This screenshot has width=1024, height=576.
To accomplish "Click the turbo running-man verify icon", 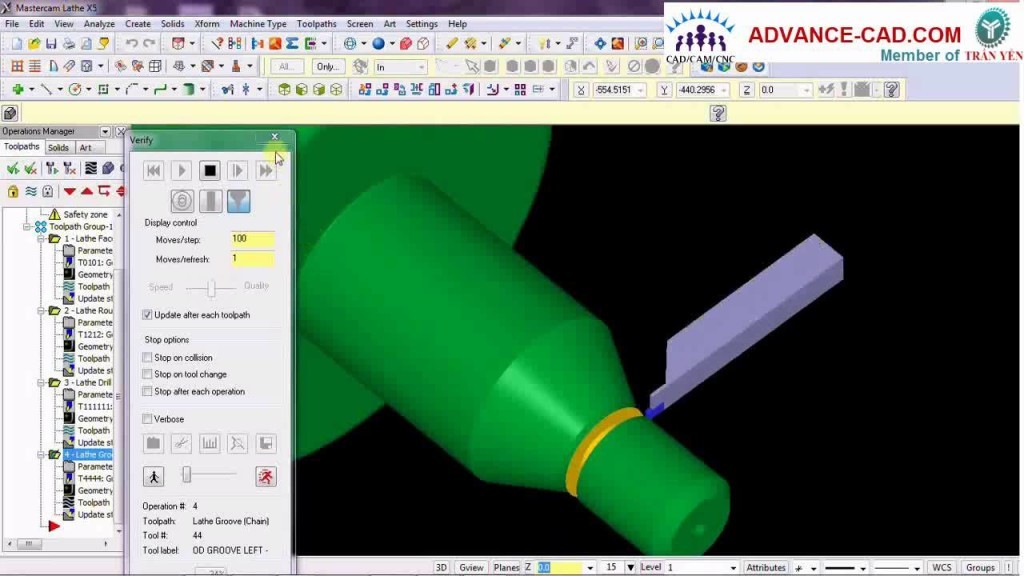I will 265,476.
